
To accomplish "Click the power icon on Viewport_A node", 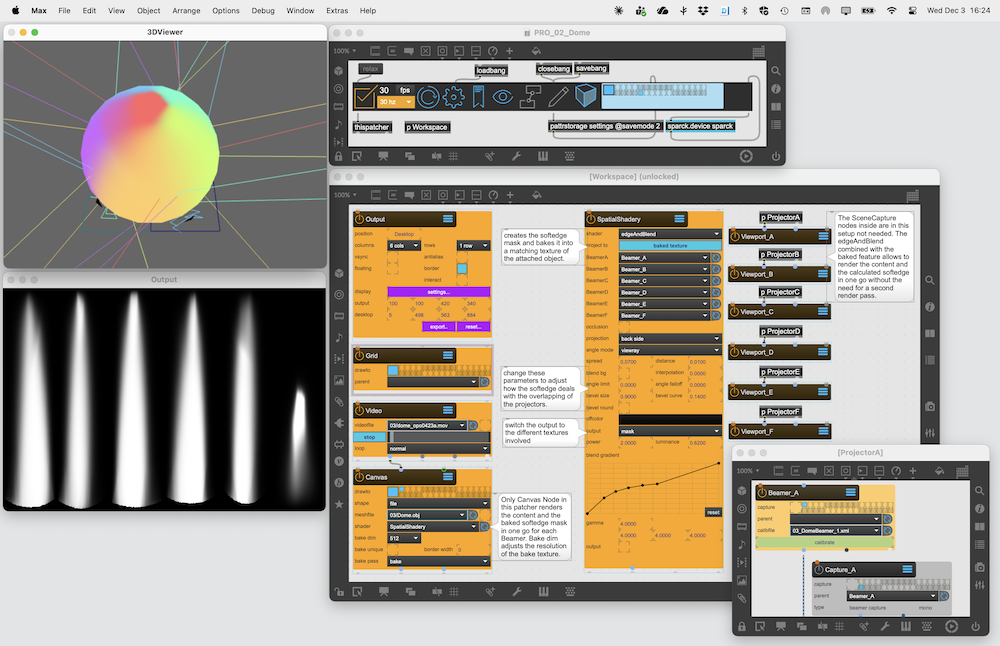I will click(735, 236).
